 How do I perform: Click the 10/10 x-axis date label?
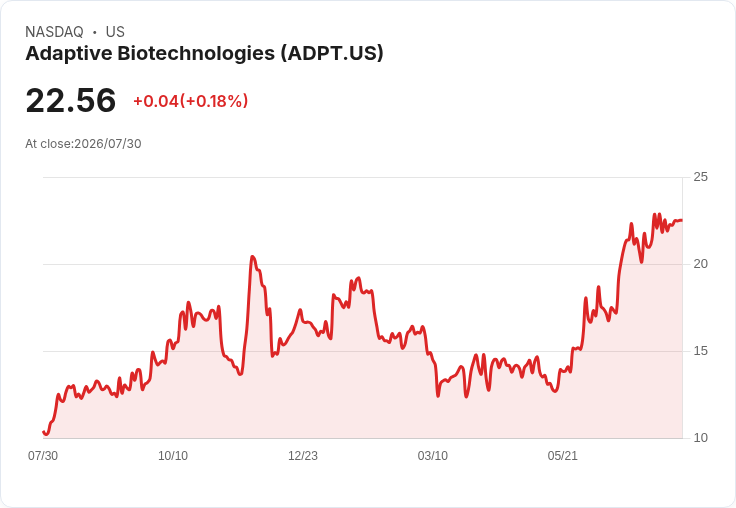[173, 456]
